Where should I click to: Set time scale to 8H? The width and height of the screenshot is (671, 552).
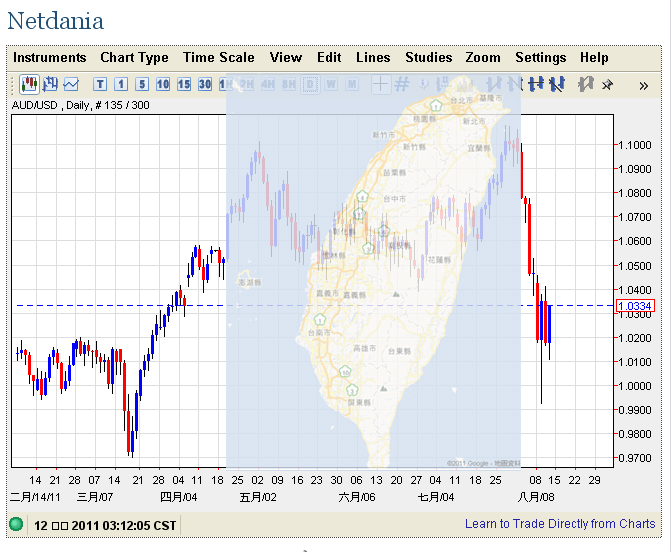(x=288, y=84)
